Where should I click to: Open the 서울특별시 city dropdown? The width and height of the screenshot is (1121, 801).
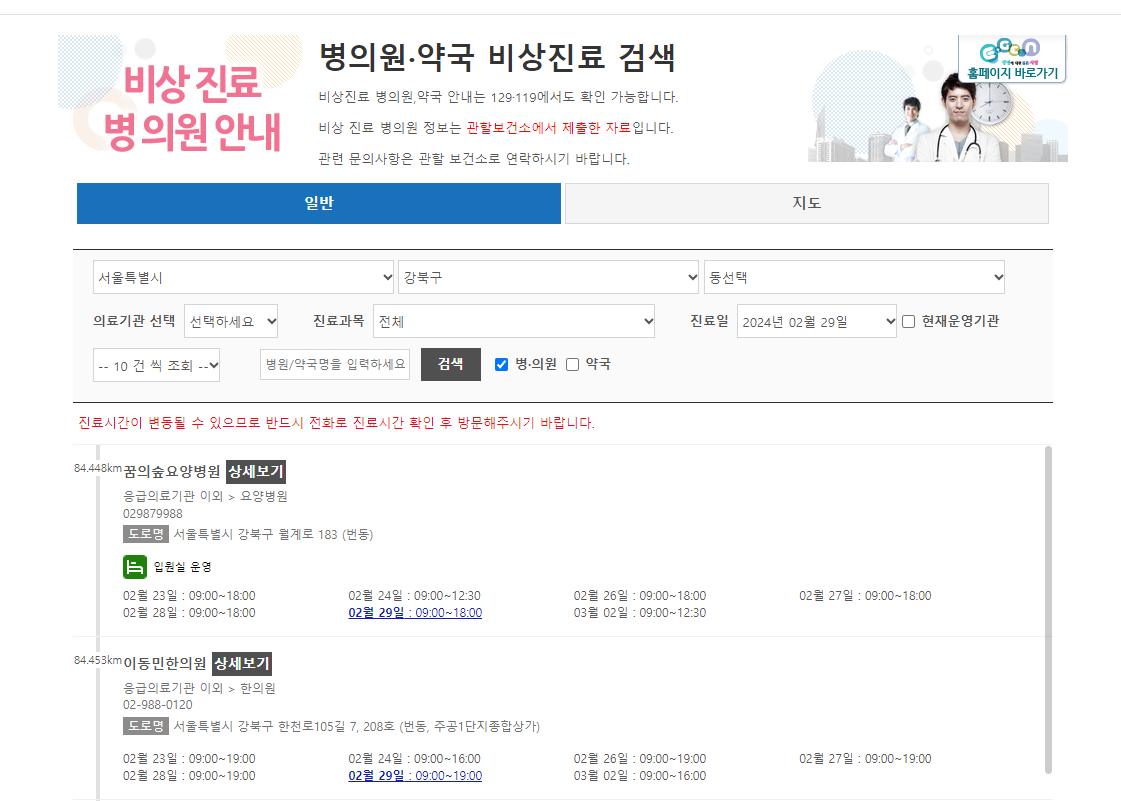tap(243, 277)
